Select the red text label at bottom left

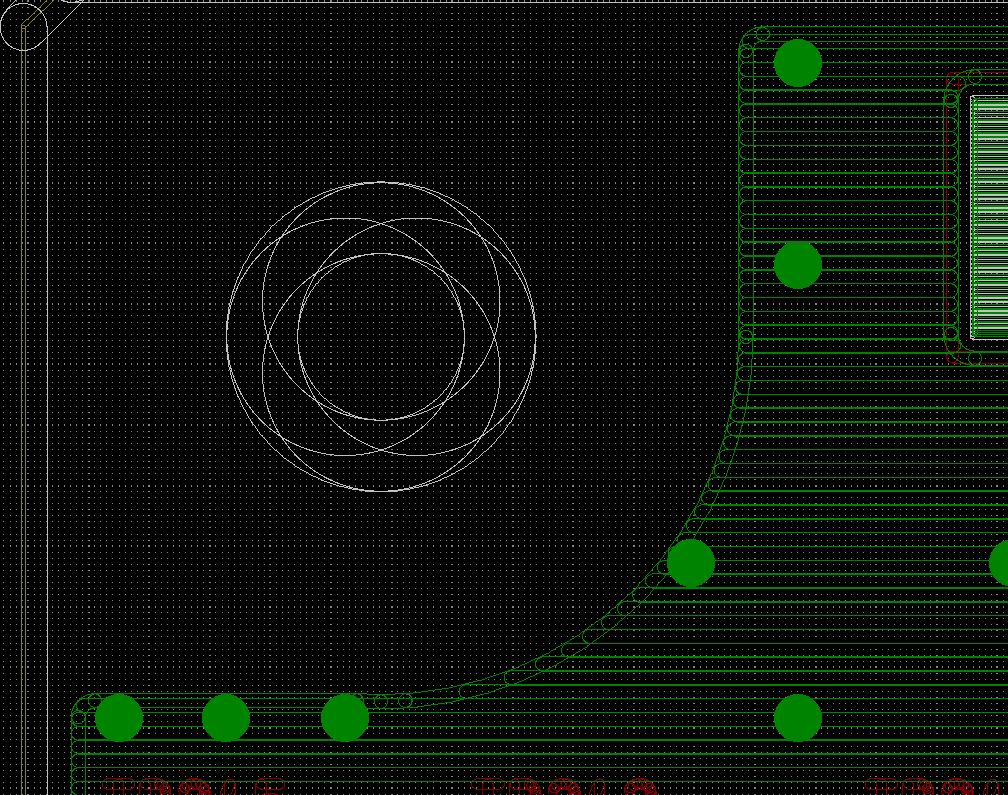pos(190,786)
